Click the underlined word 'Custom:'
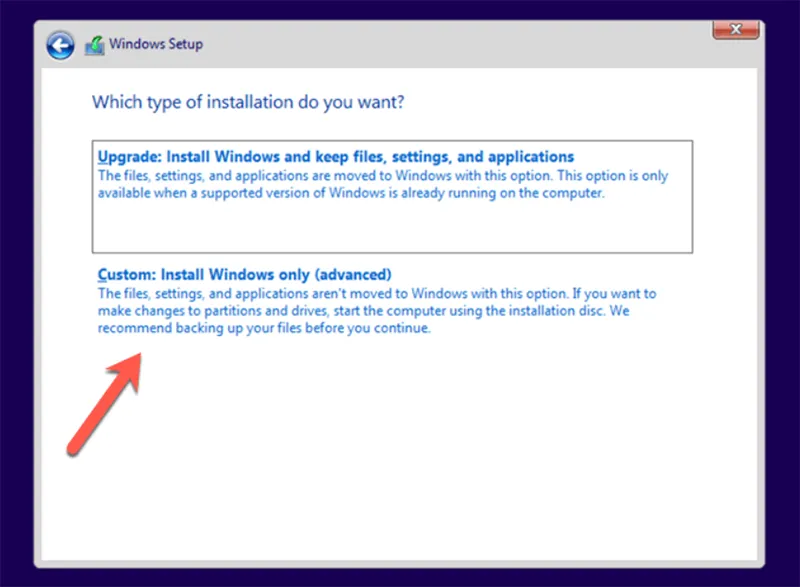The width and height of the screenshot is (800, 587). point(126,274)
